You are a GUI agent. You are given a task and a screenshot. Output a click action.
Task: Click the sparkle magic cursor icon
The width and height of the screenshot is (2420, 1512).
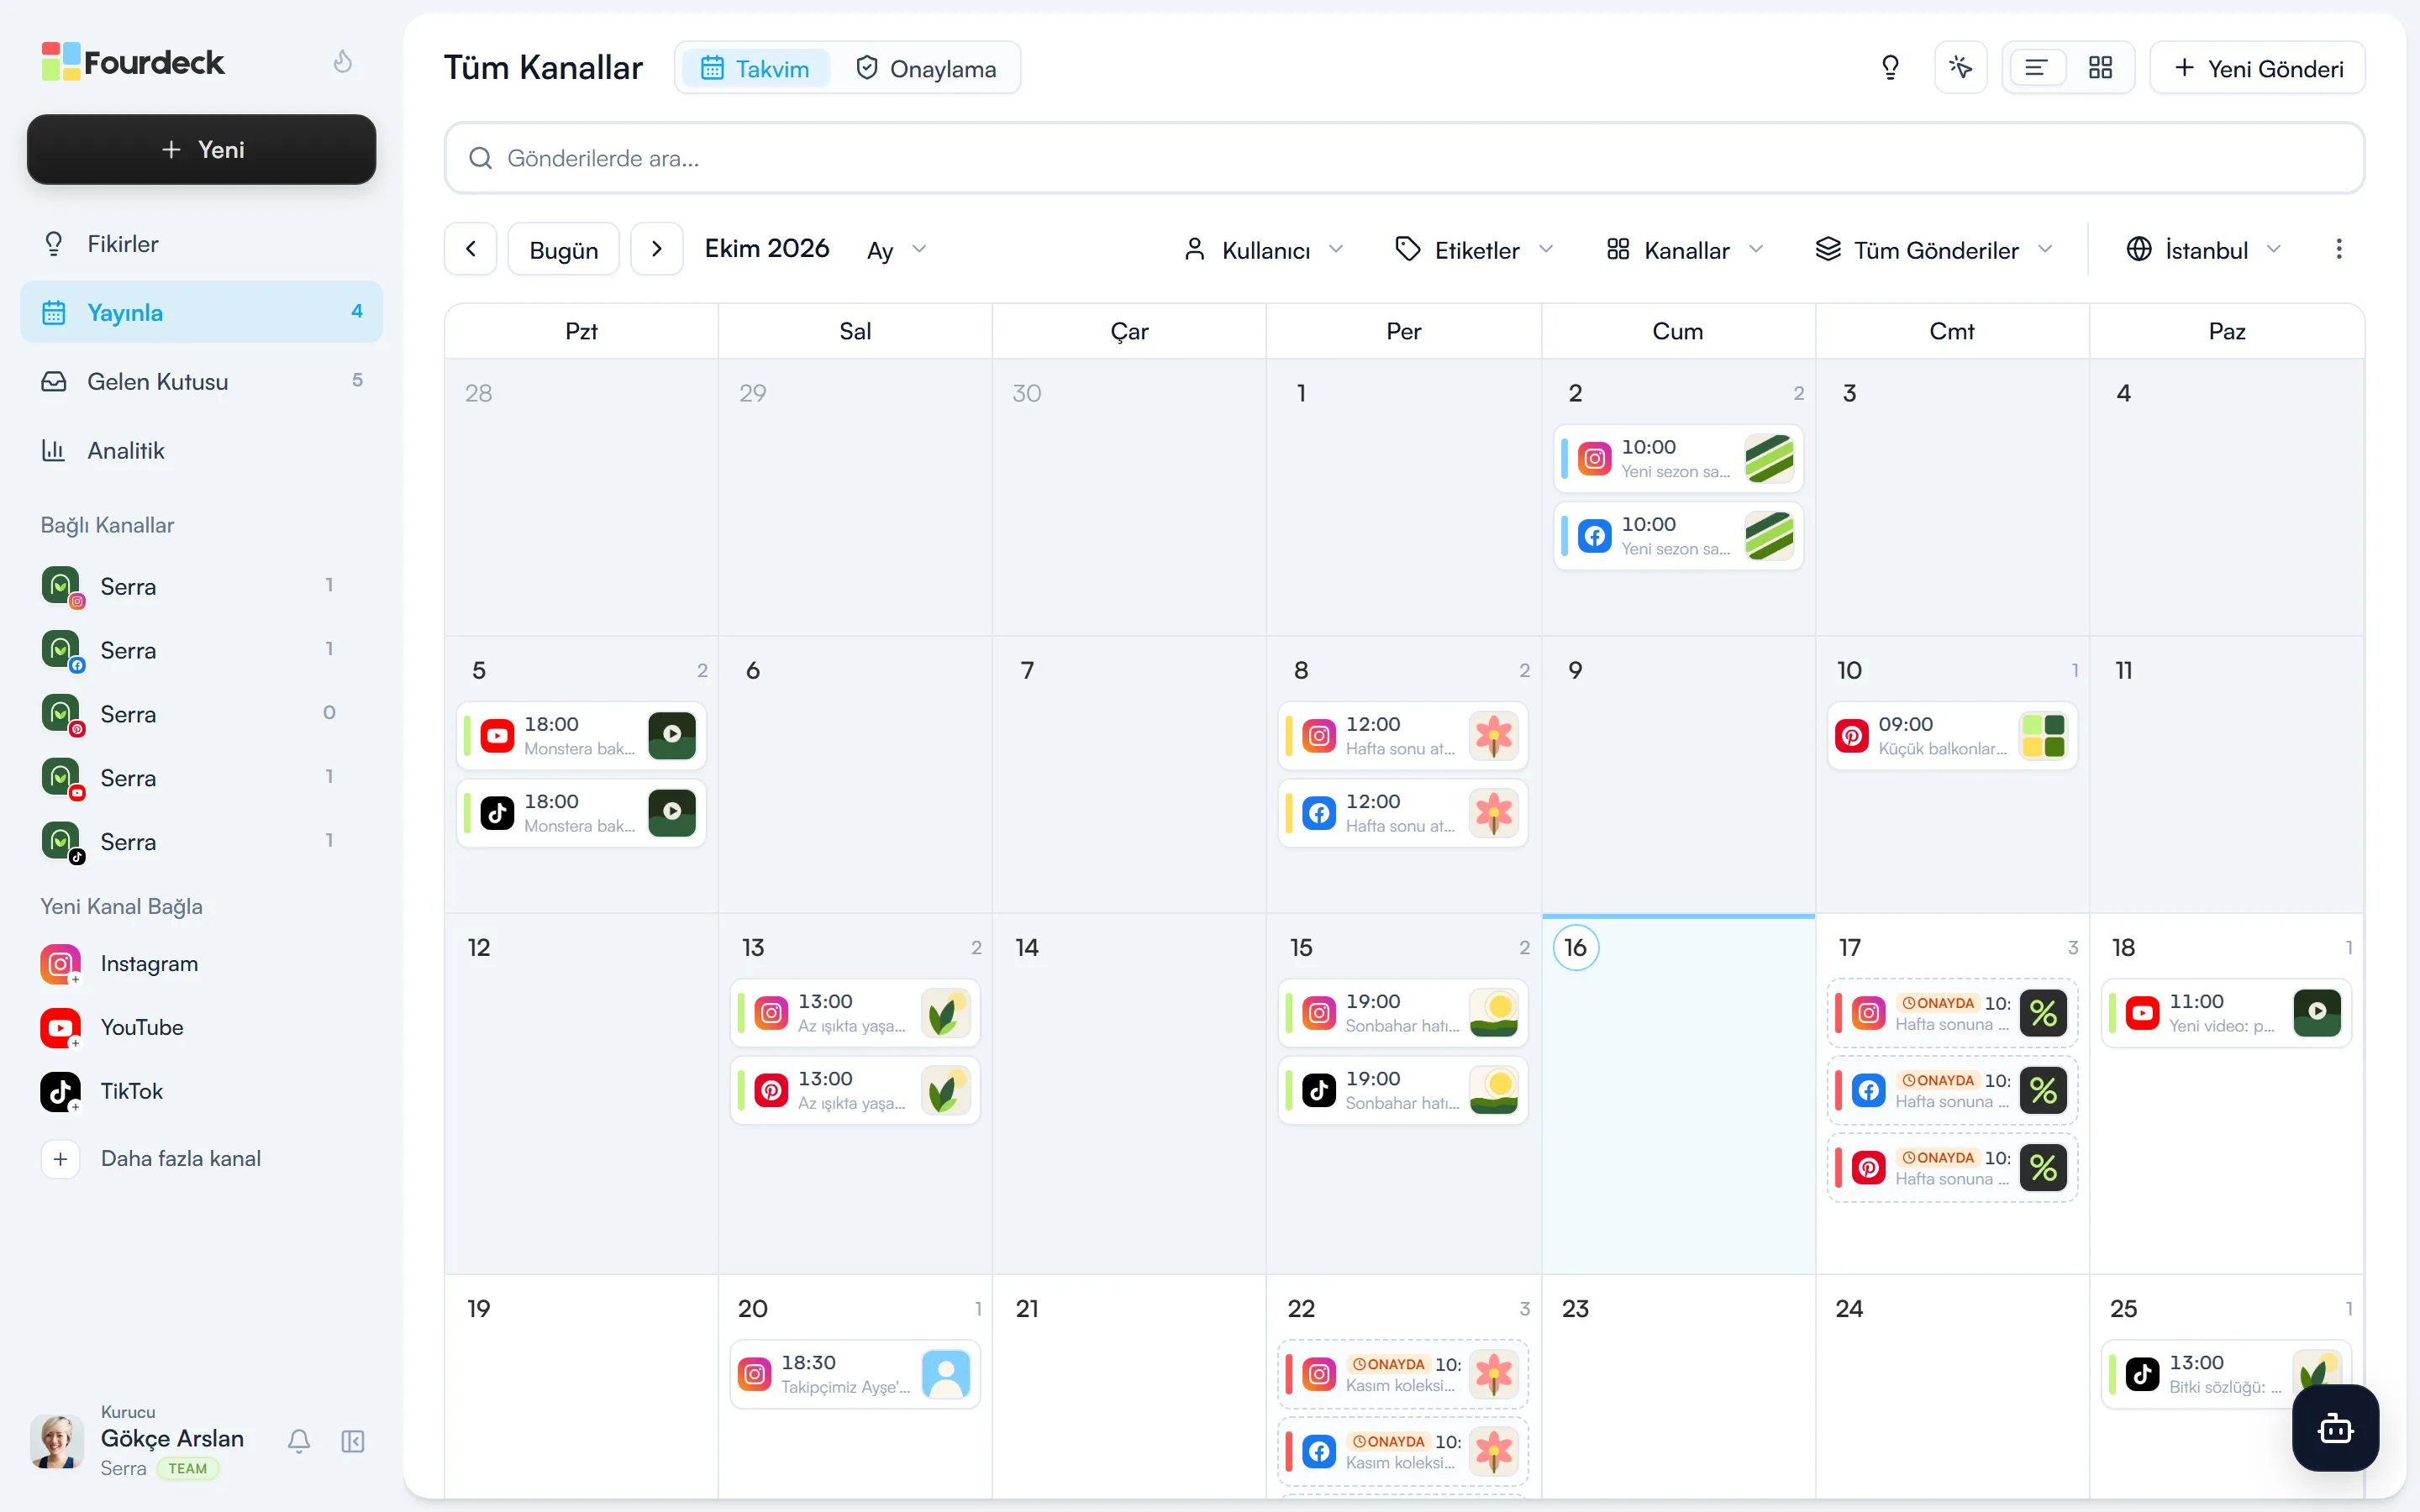pos(1960,68)
